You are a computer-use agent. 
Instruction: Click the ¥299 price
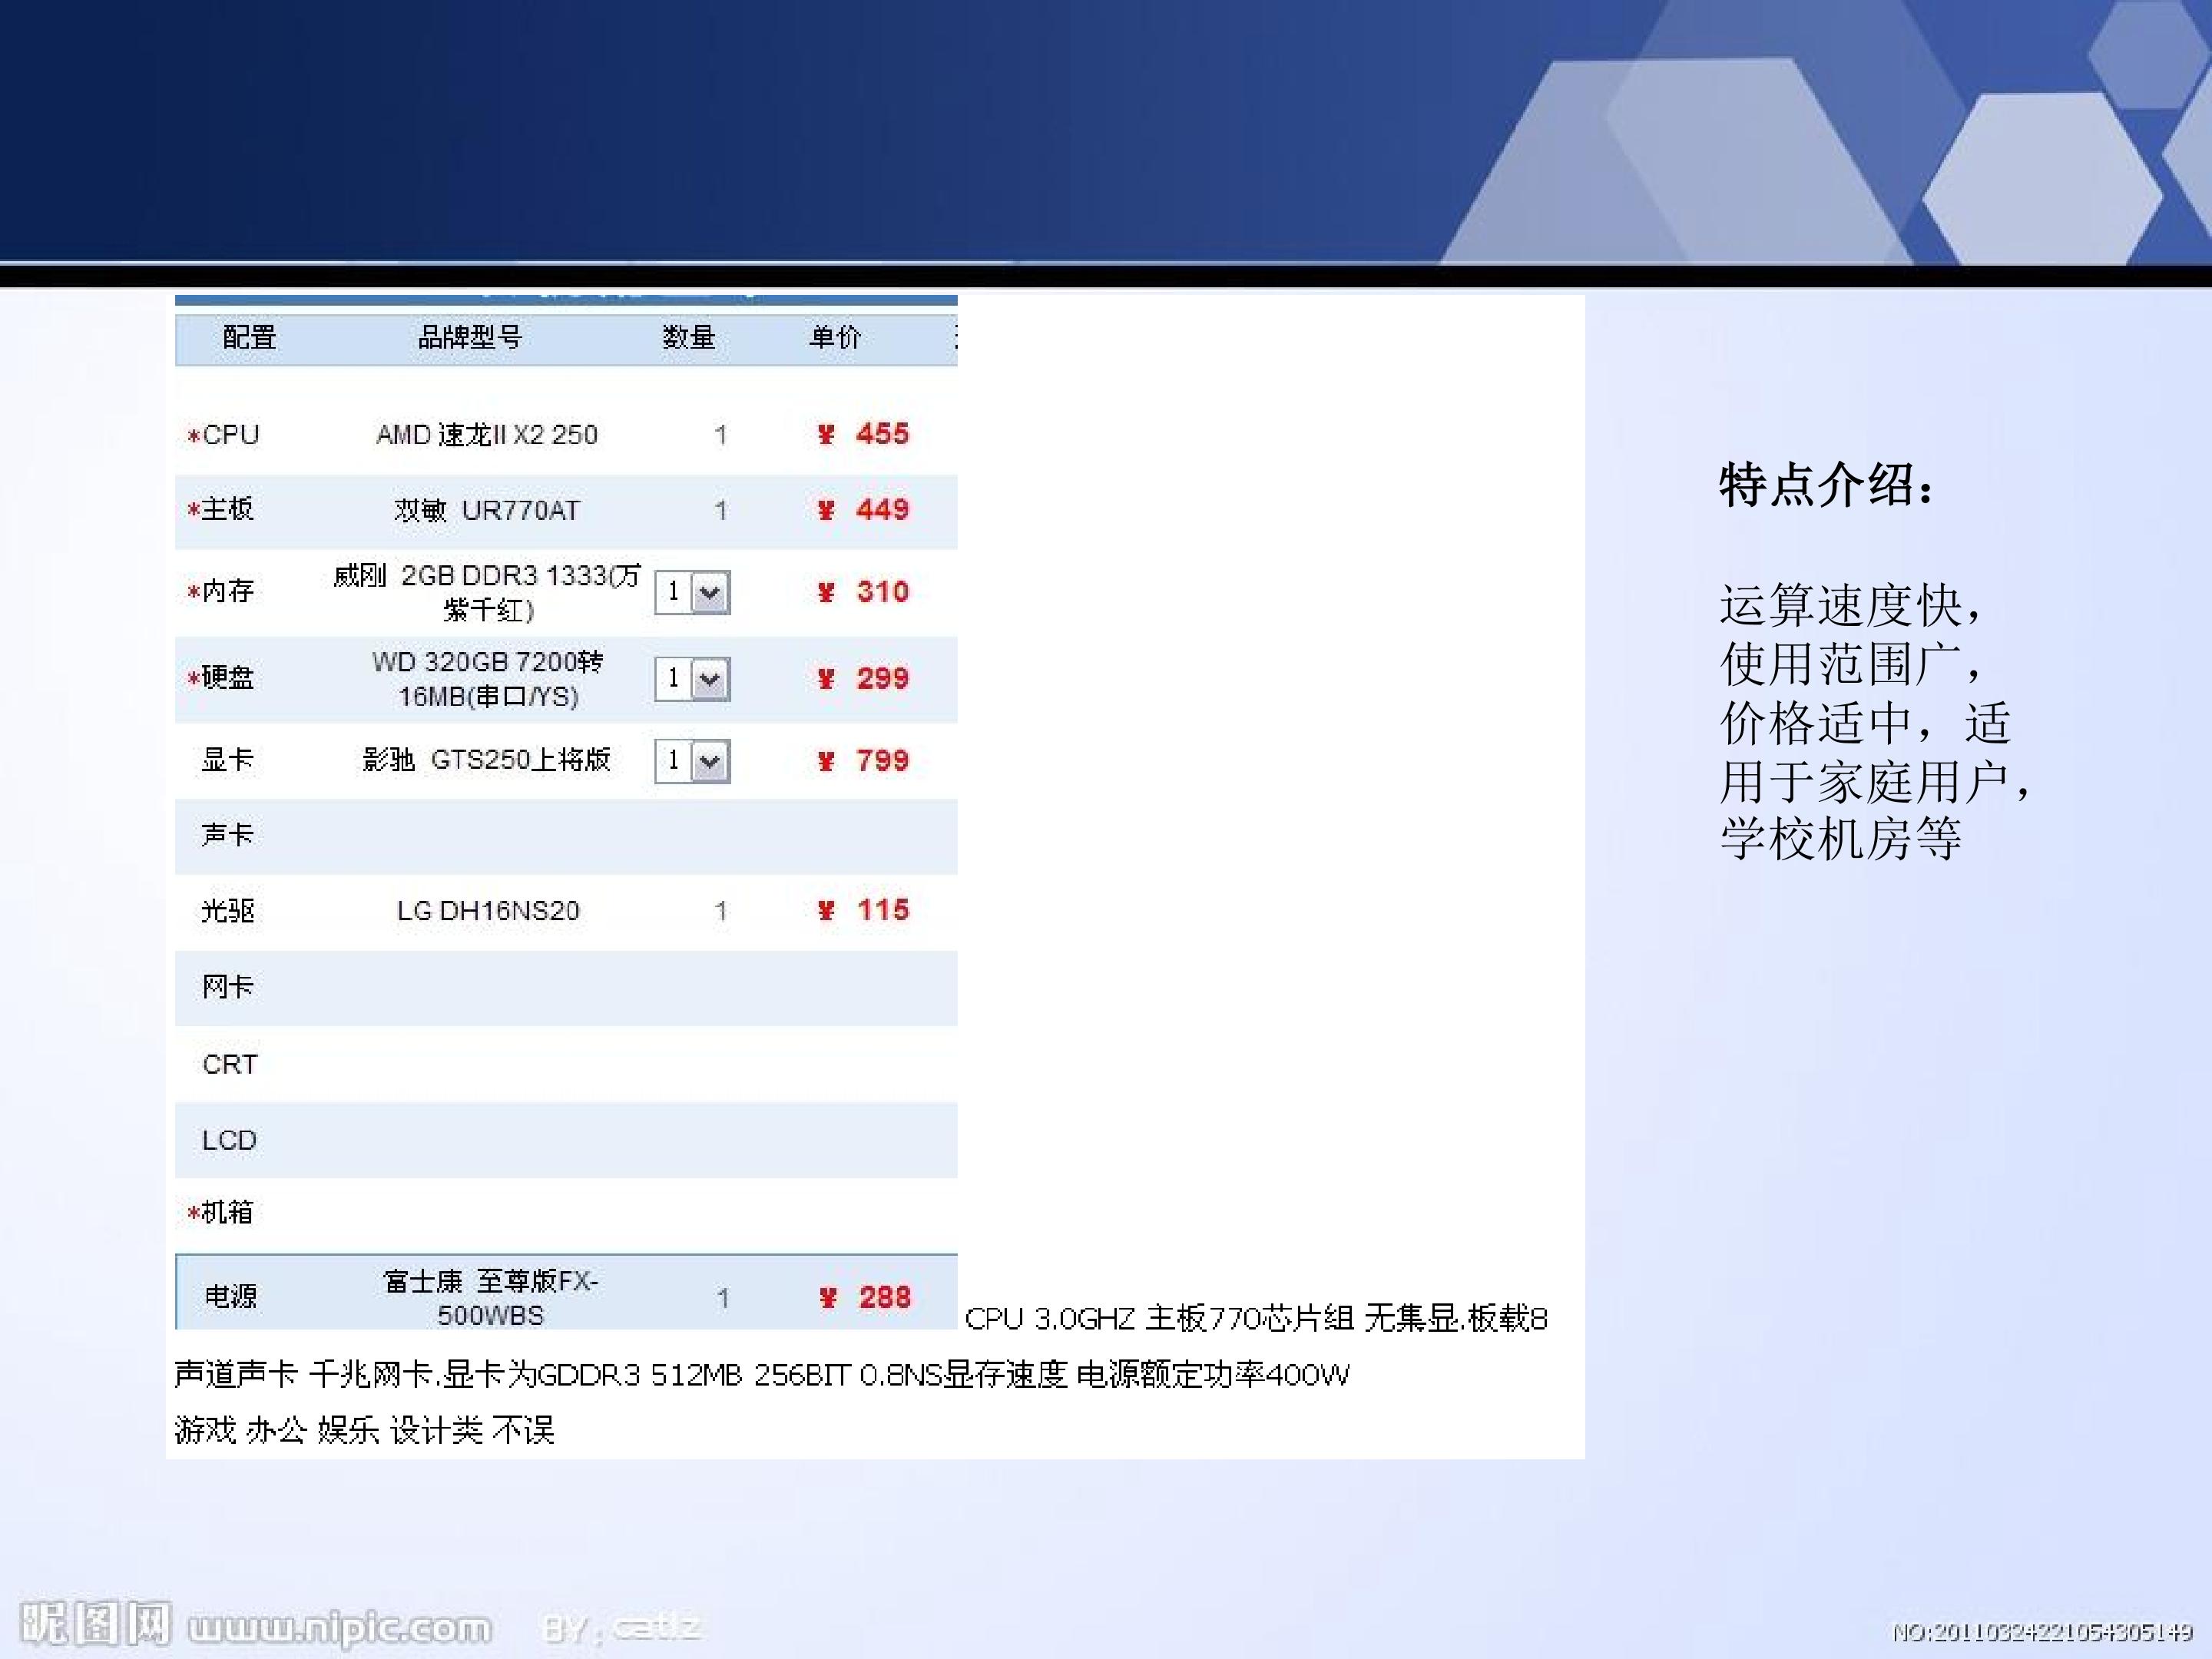coord(863,679)
